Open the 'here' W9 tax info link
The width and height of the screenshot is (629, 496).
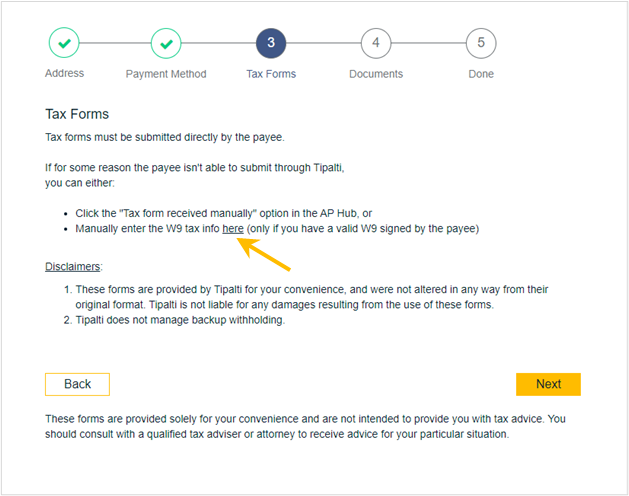(x=233, y=229)
